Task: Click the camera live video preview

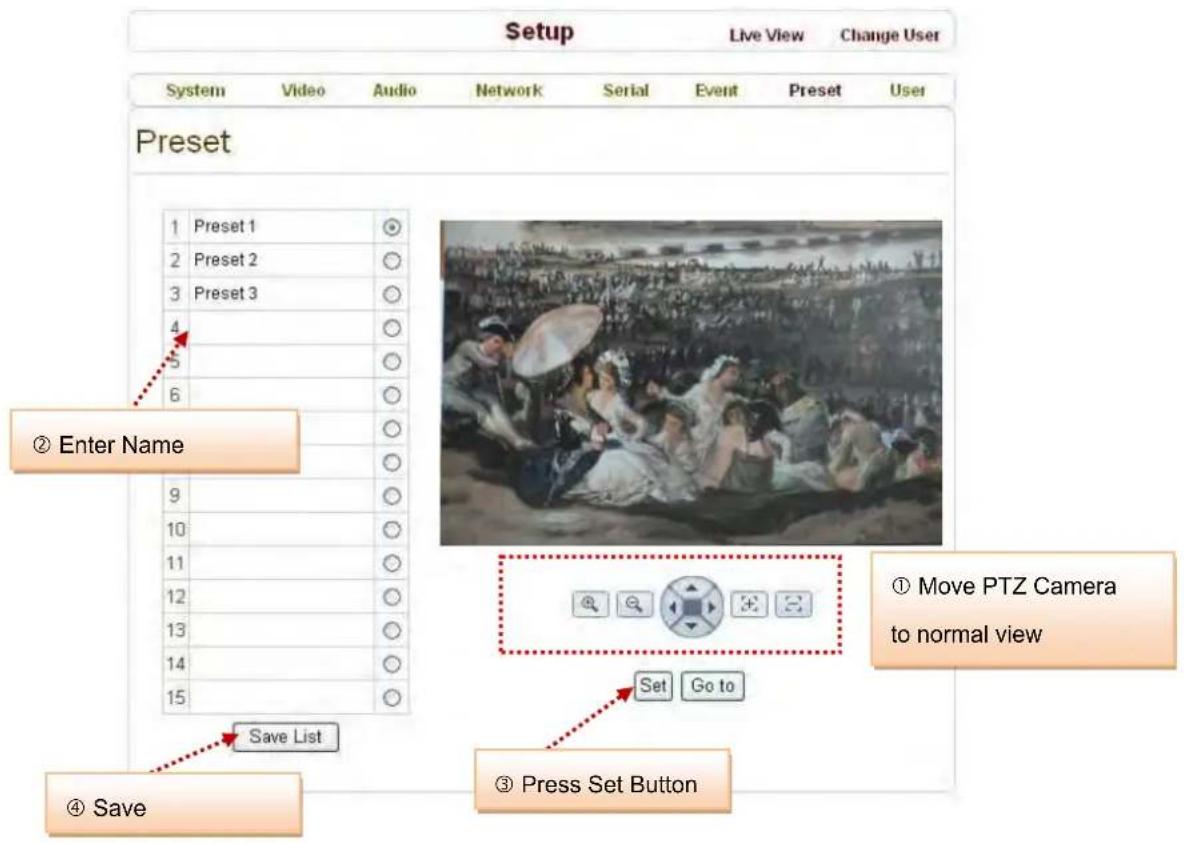Action: 691,383
